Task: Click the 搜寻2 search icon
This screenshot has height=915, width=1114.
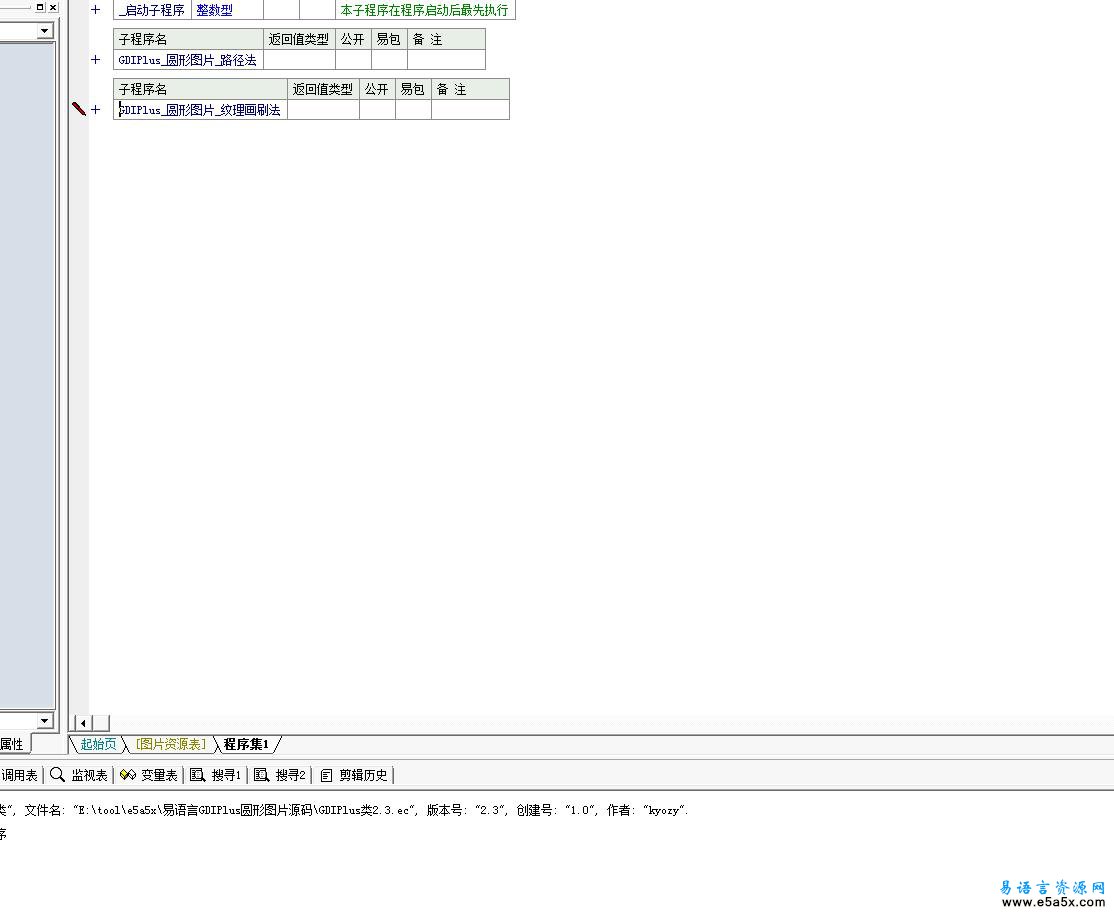Action: (x=261, y=775)
